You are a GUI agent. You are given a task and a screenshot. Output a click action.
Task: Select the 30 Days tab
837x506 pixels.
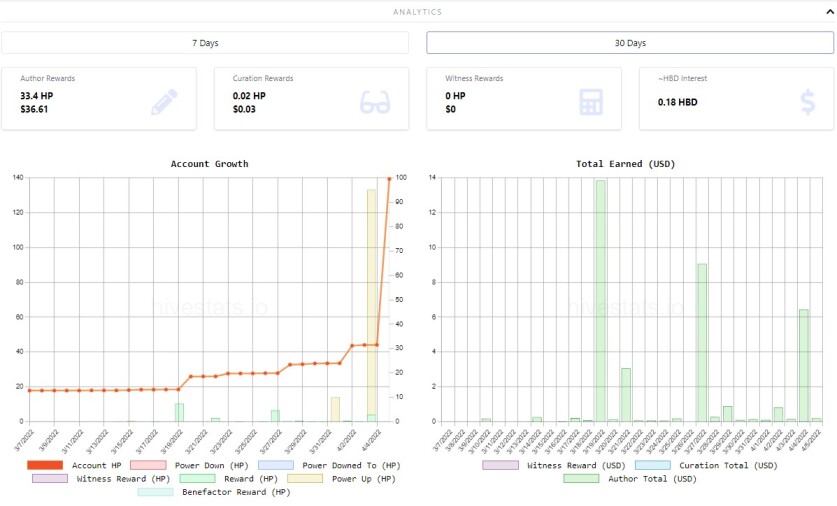pos(630,43)
